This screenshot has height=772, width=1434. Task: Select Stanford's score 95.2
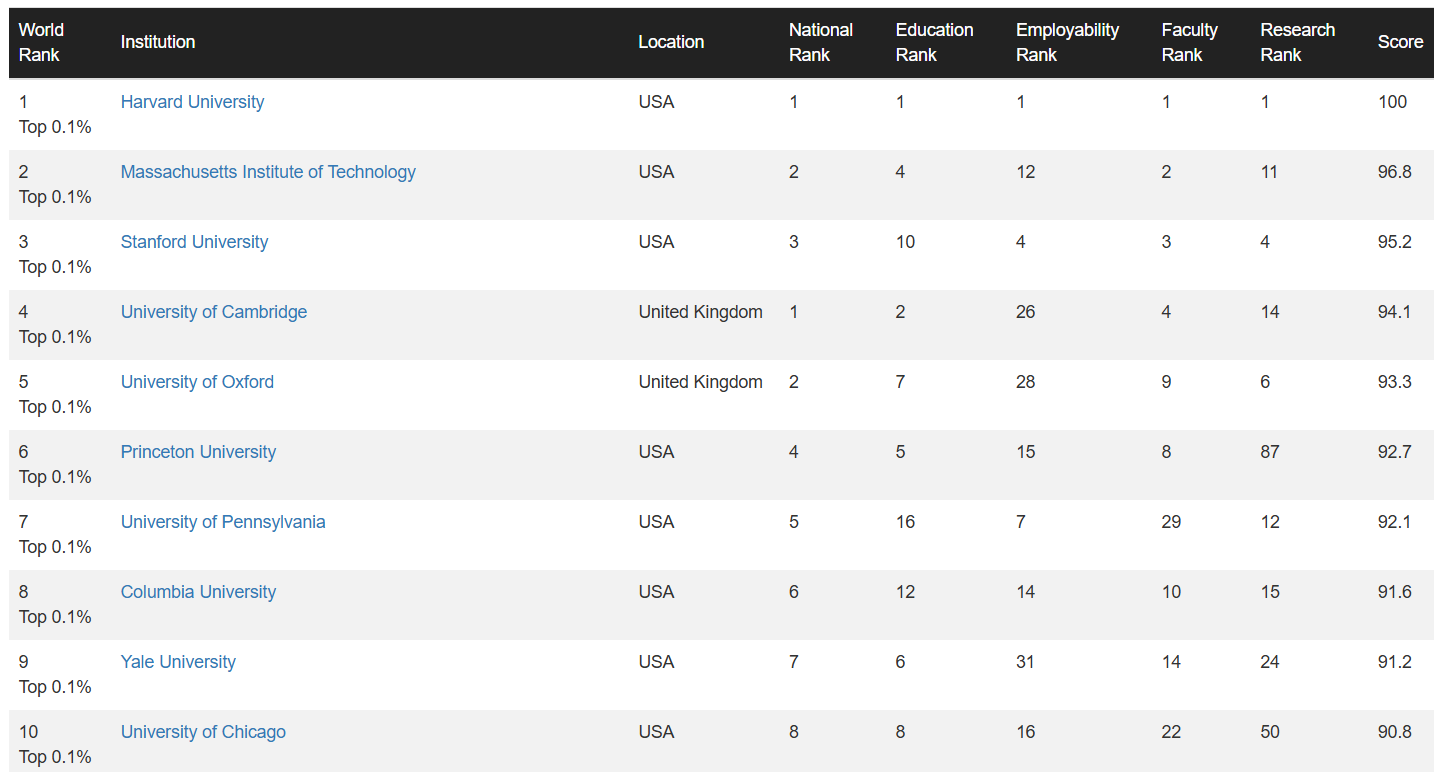[x=1394, y=242]
